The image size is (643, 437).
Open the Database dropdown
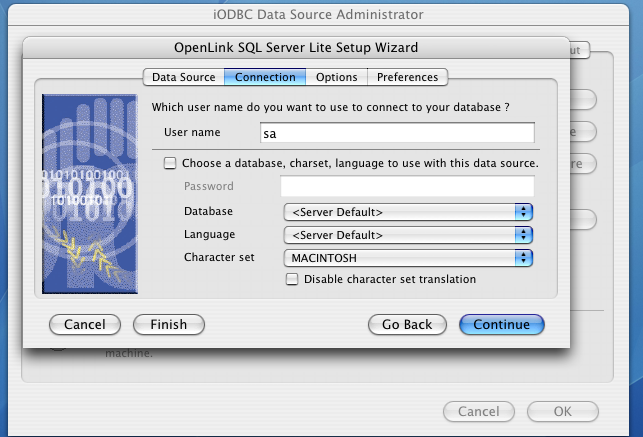tap(408, 212)
